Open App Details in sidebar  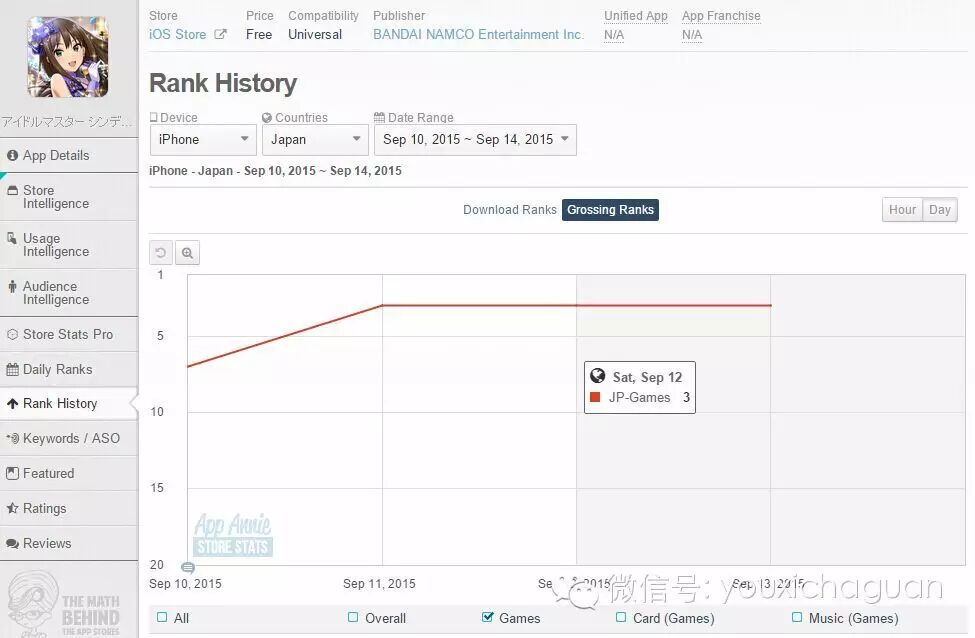(69, 155)
